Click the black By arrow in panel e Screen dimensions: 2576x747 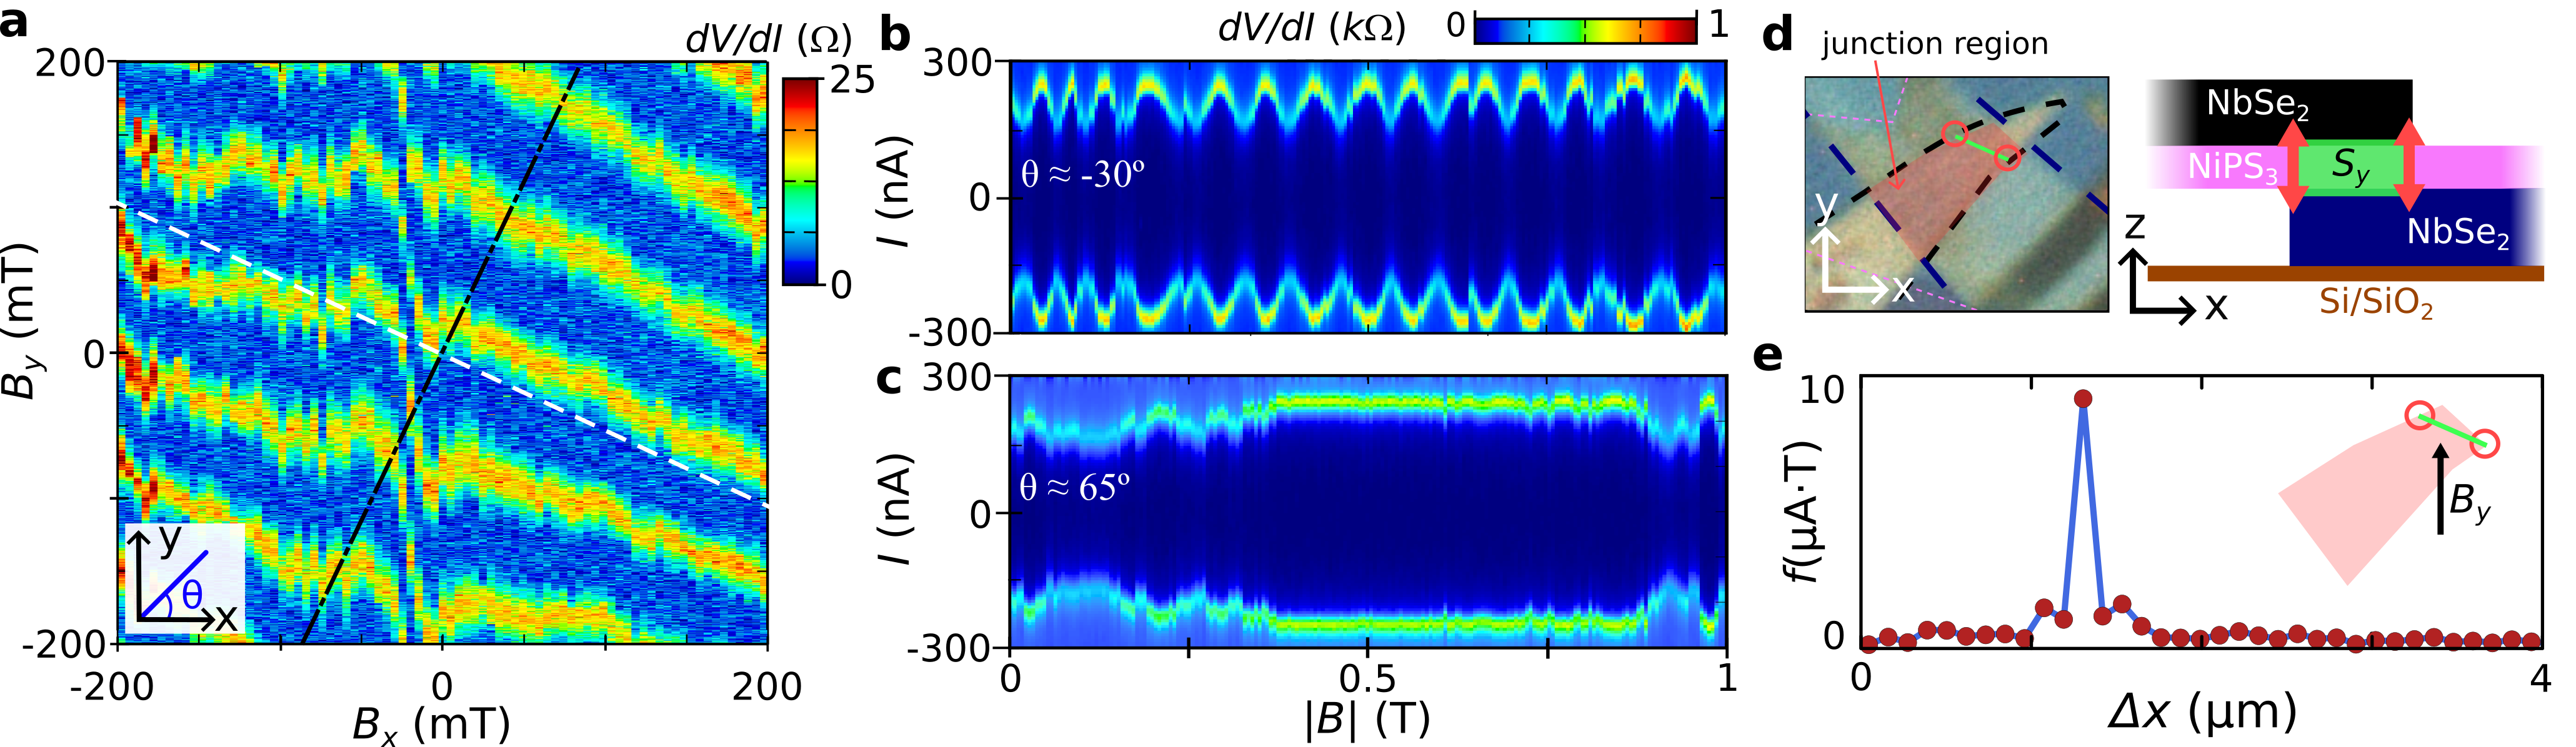pos(2441,490)
